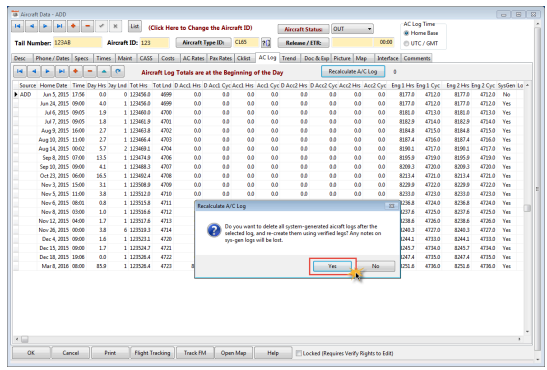
Task: Go to next AC log entry
Action: pos(47,71)
